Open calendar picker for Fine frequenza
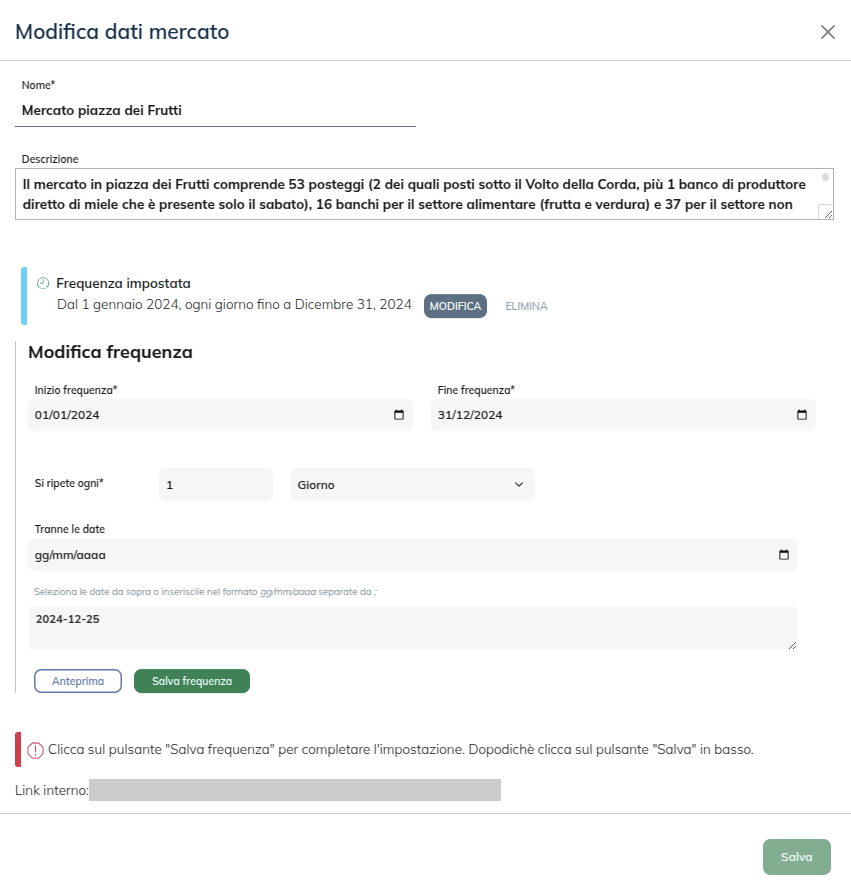Image resolution: width=851 pixels, height=886 pixels. [802, 415]
